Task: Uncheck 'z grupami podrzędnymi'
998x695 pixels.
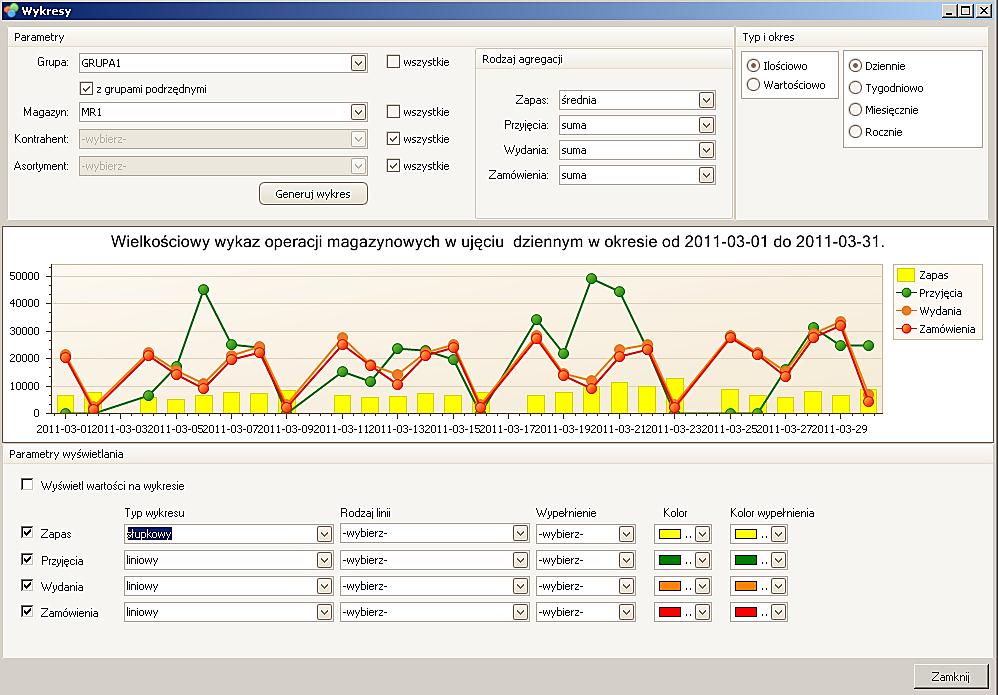Action: (87, 88)
